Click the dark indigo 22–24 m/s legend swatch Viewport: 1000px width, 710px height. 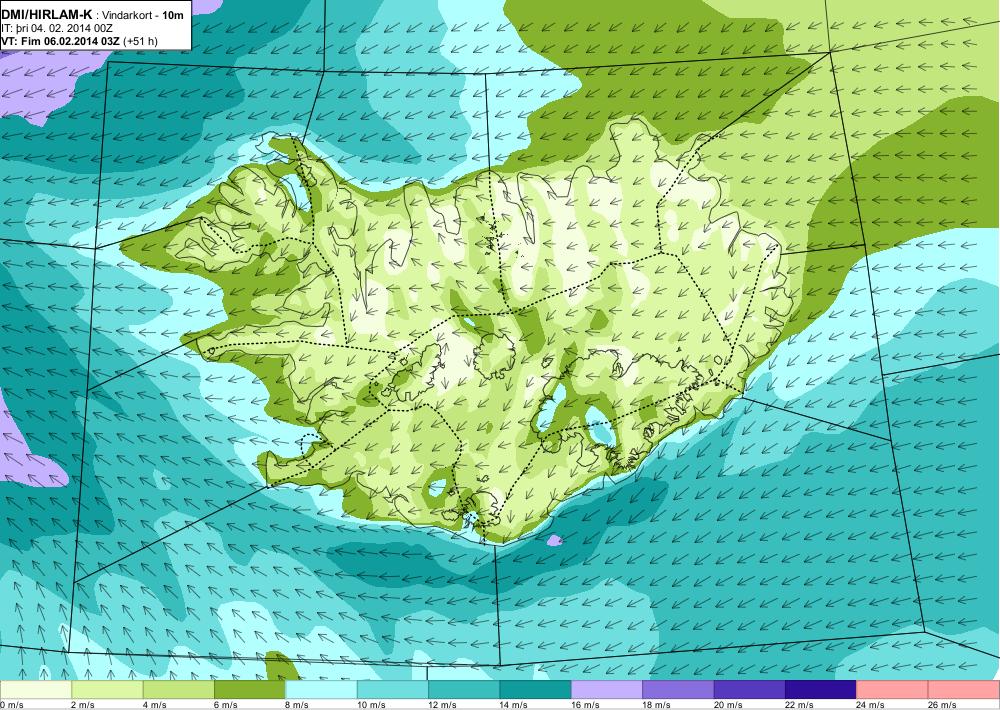[821, 690]
